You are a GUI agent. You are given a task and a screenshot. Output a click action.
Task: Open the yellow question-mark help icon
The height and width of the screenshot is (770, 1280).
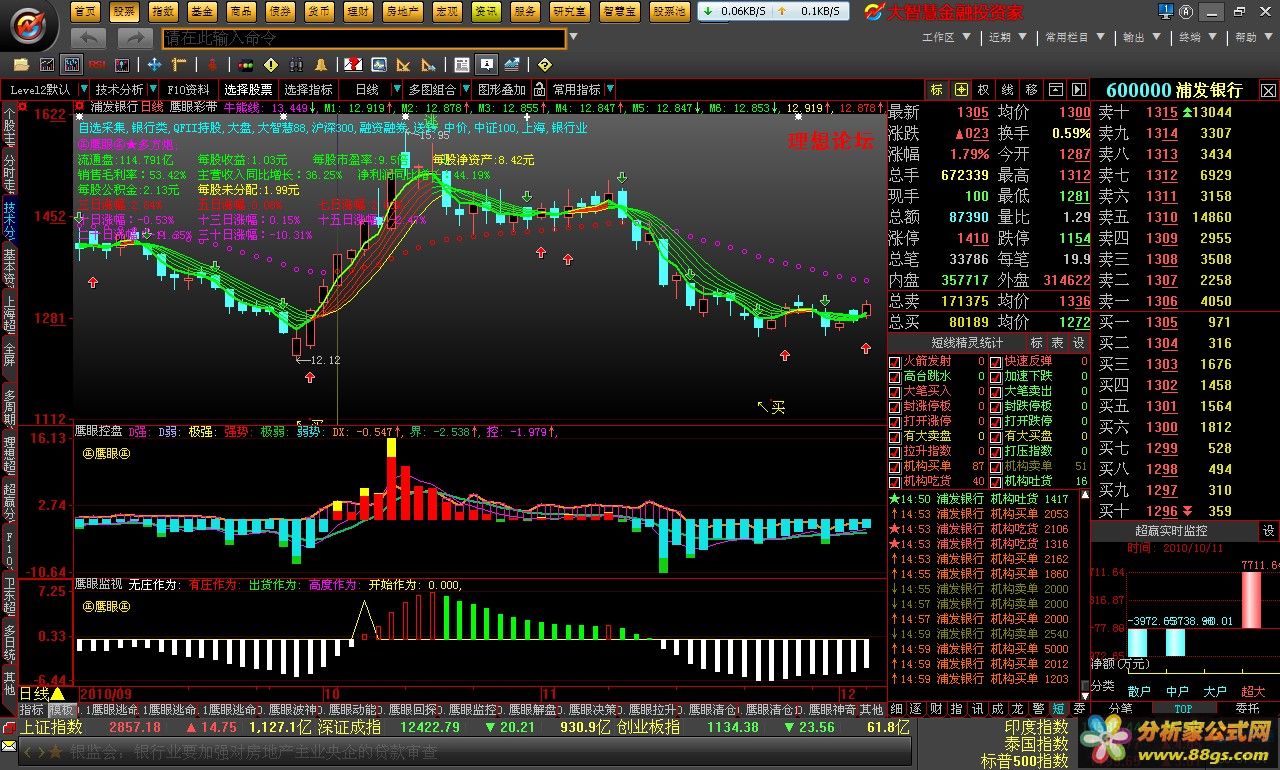545,65
